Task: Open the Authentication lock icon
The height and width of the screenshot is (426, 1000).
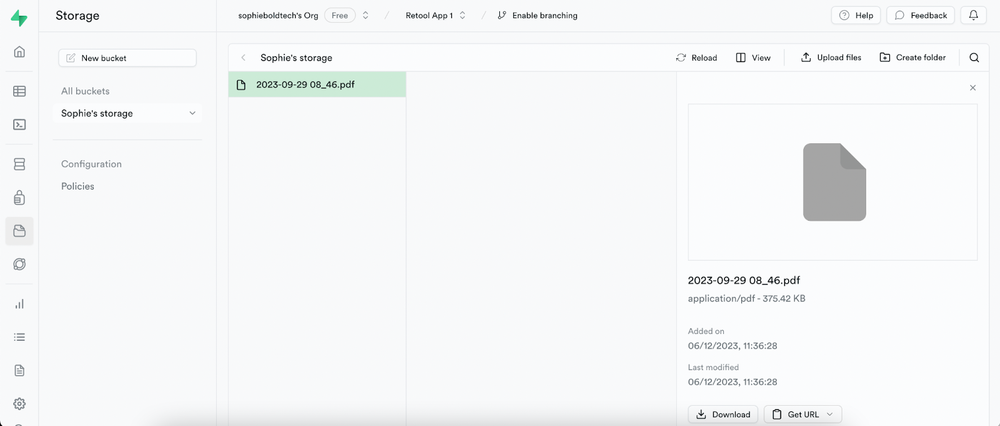Action: click(19, 198)
